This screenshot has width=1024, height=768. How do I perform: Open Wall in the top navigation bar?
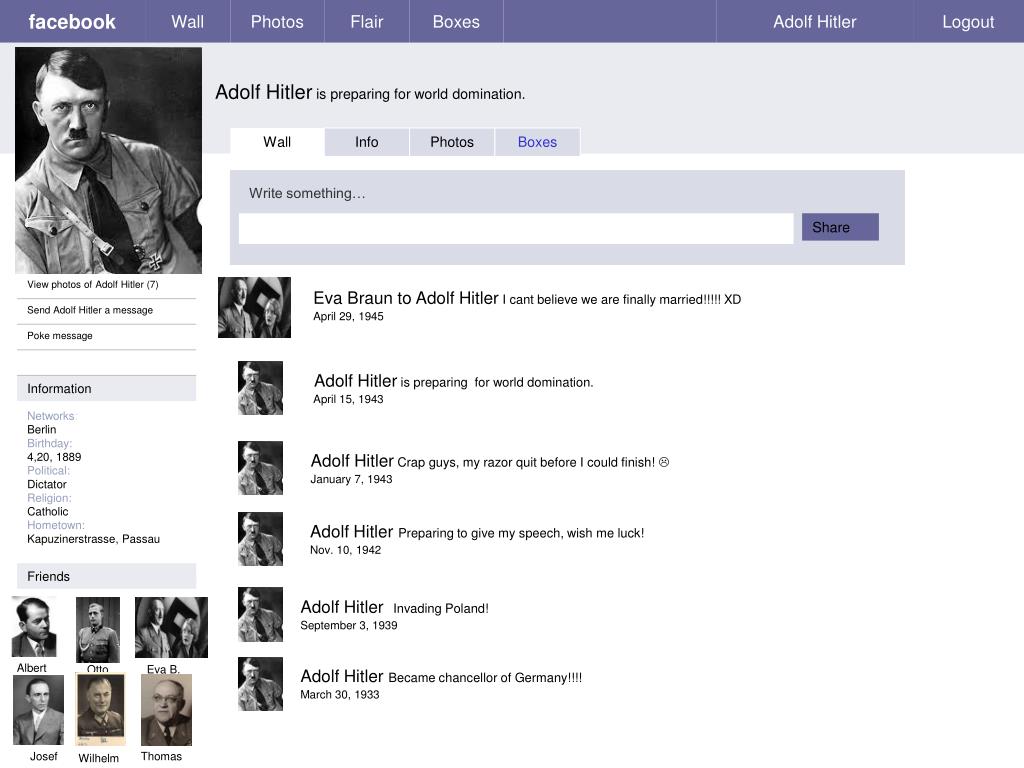coord(187,22)
